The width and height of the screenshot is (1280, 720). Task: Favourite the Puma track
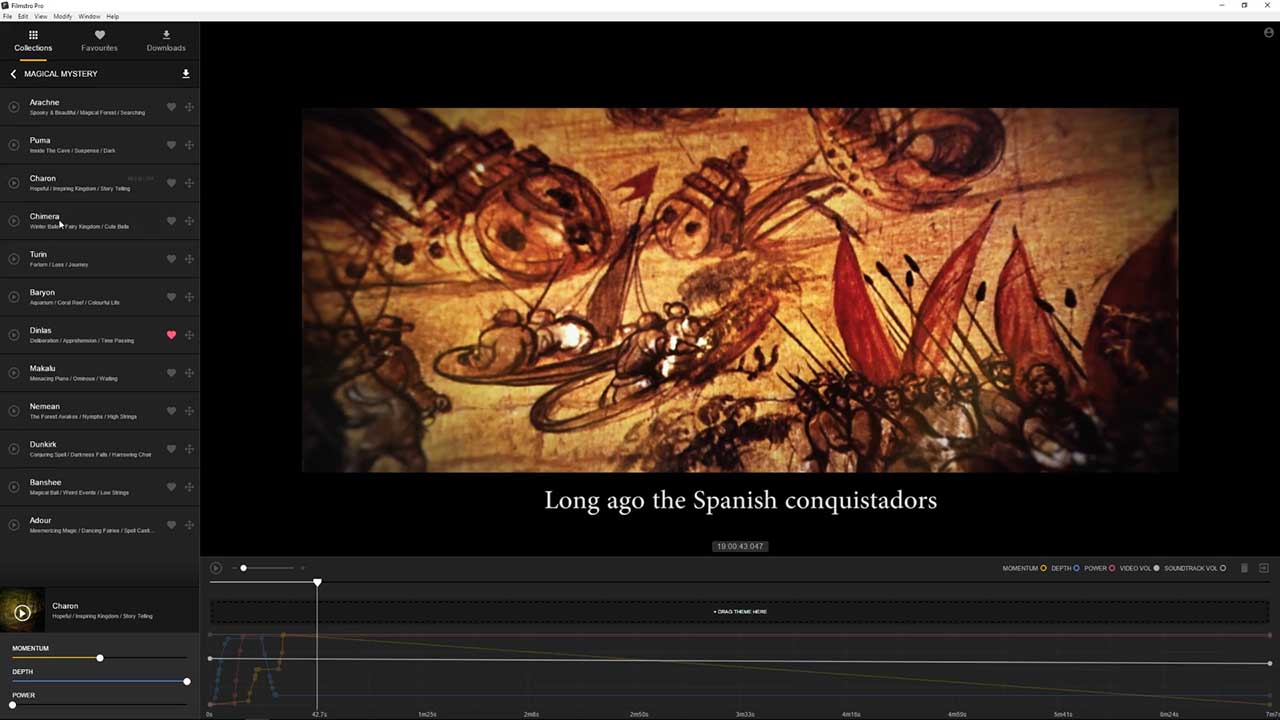pyautogui.click(x=171, y=144)
